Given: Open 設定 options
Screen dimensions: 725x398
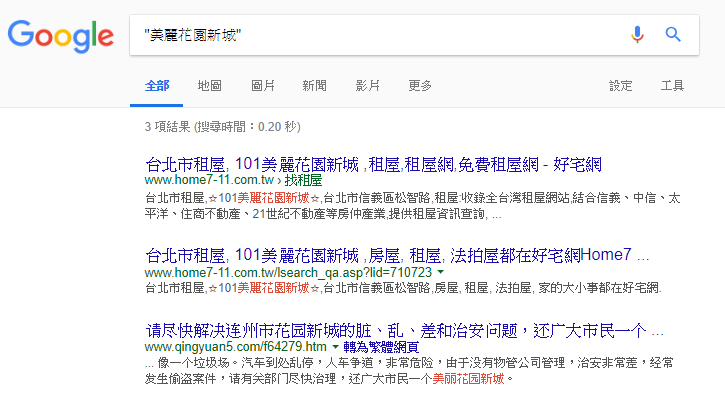Looking at the screenshot, I should pyautogui.click(x=620, y=86).
